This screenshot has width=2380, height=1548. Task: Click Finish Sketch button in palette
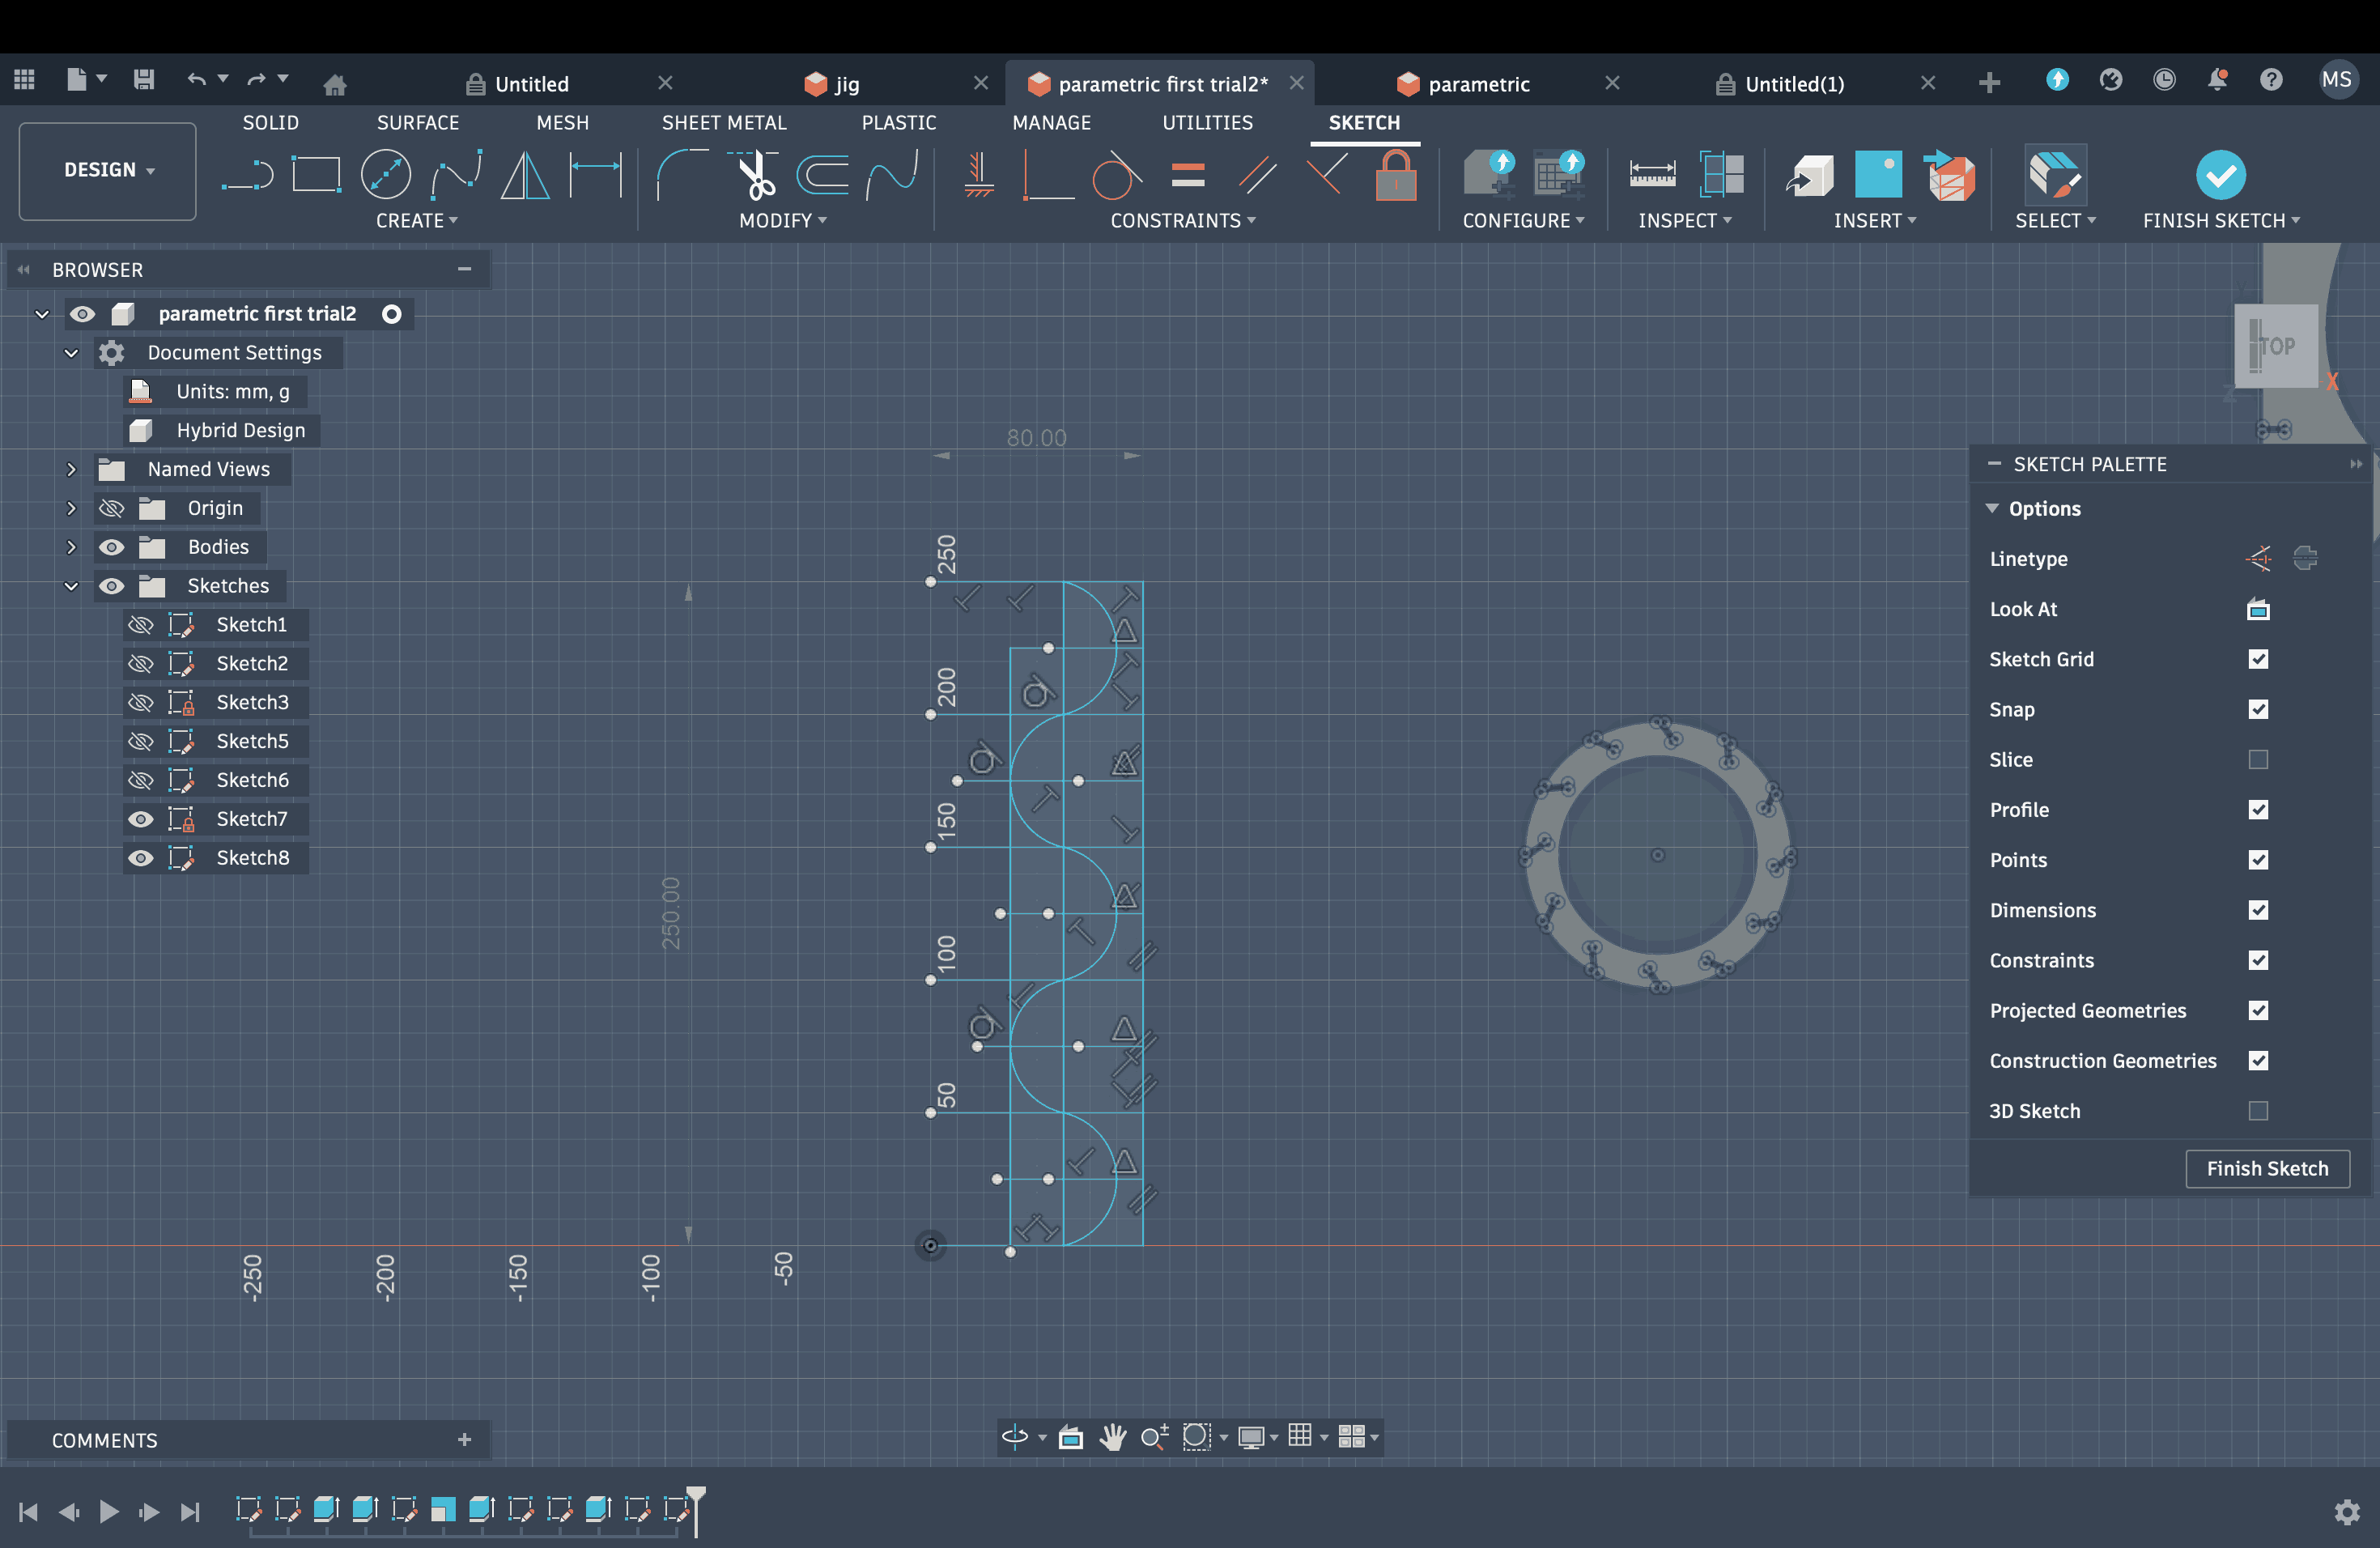coord(2266,1168)
